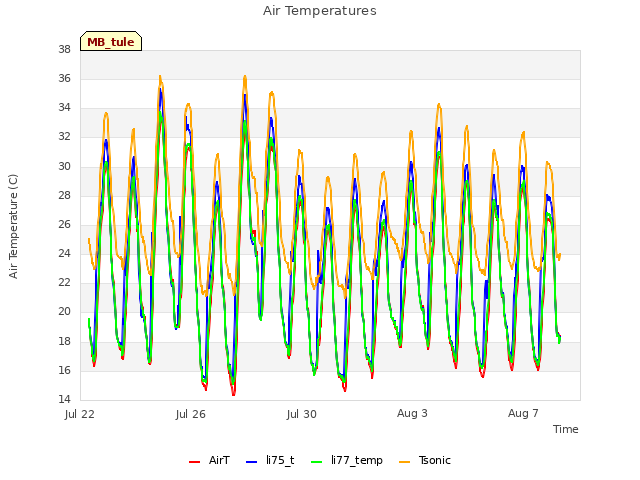The image size is (640, 480).
Task: Click the red AirT legend color marker
Action: coord(195,461)
